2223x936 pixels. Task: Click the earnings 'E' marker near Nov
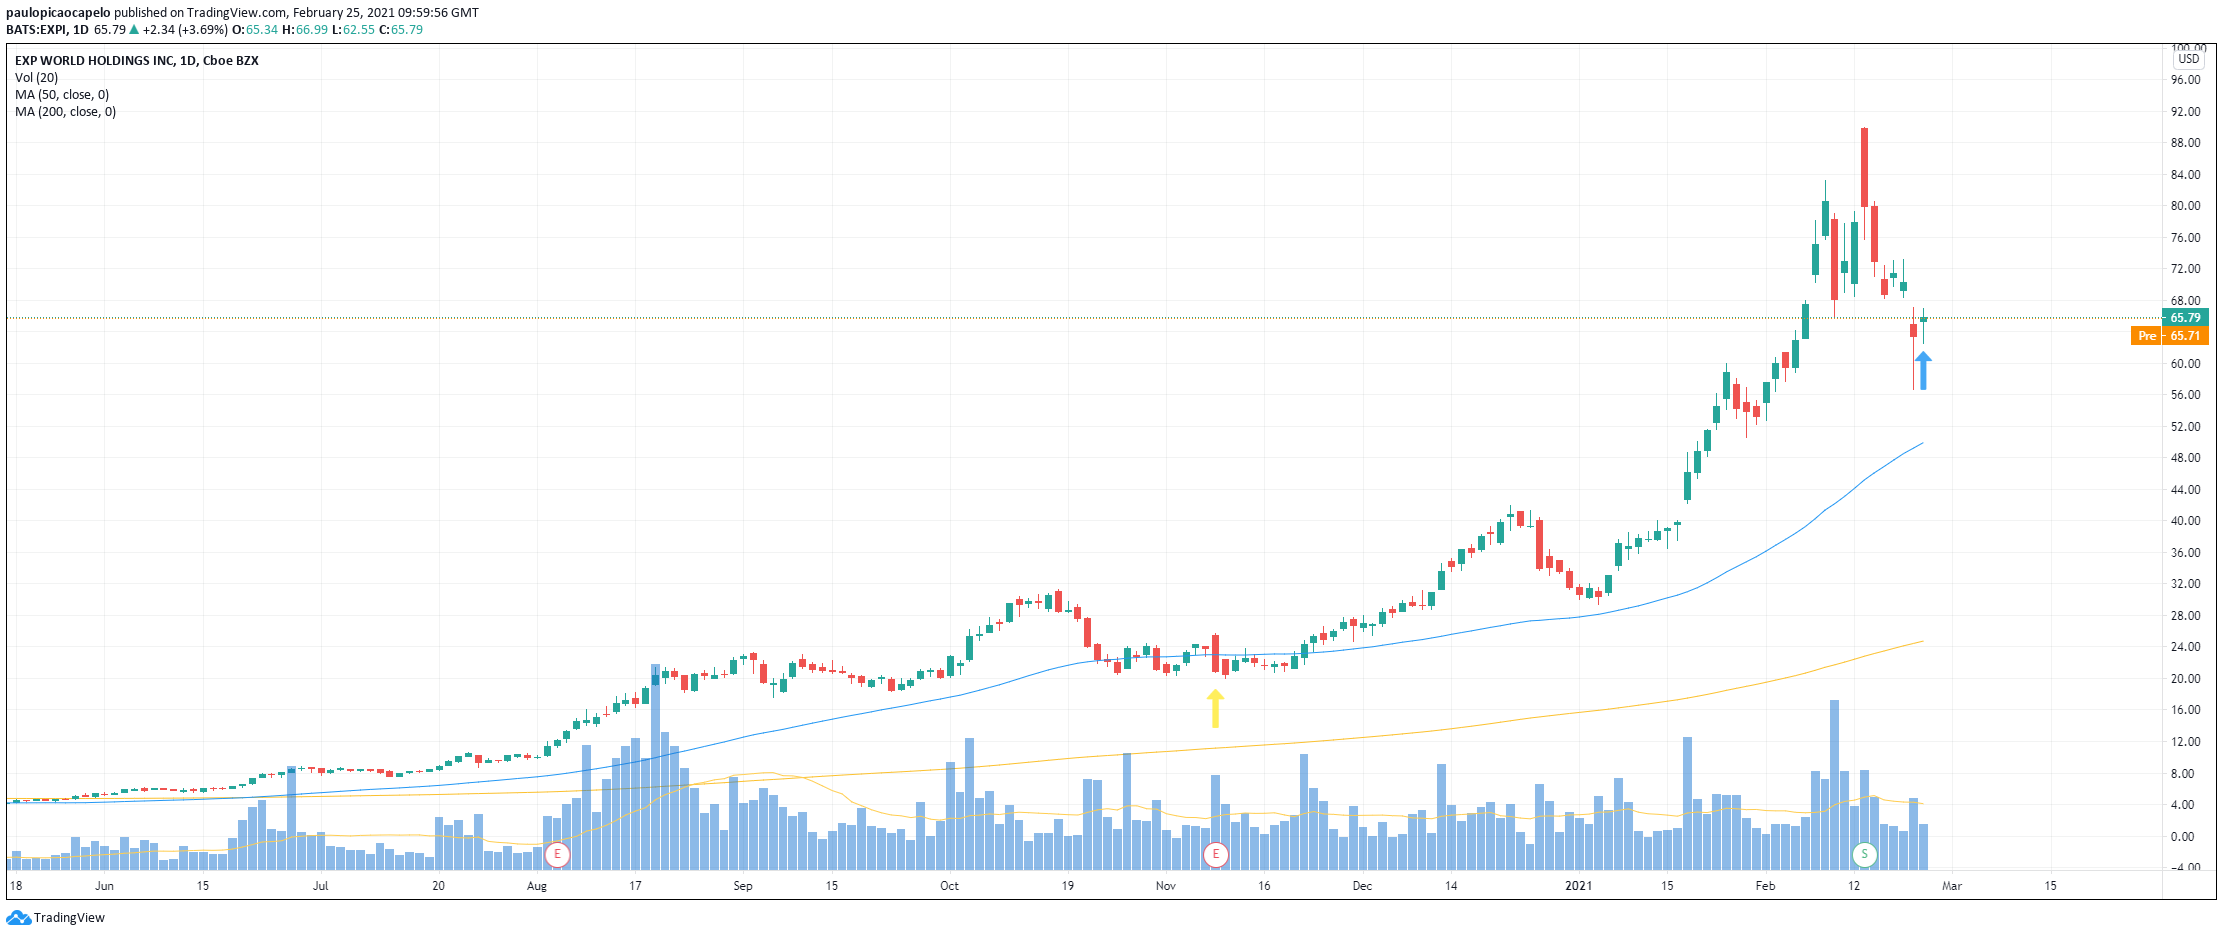click(x=1216, y=855)
